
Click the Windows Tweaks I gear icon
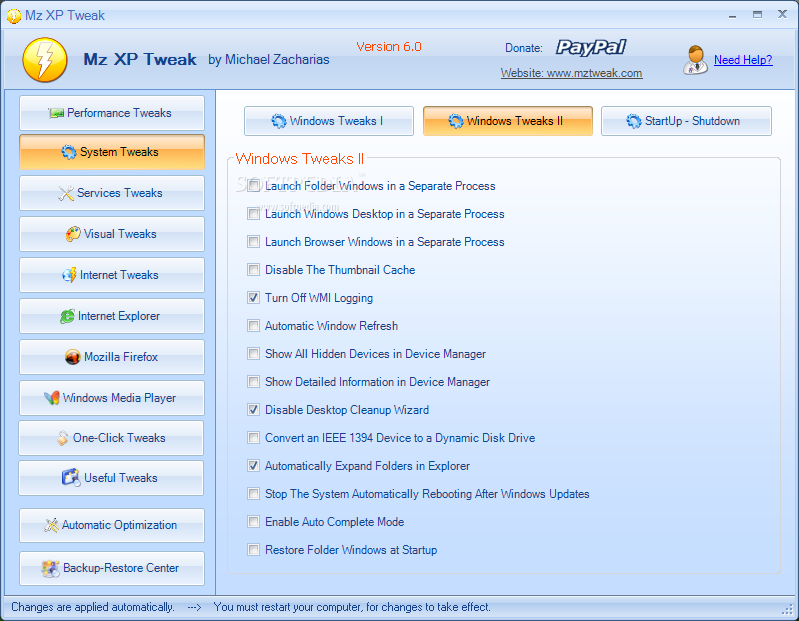point(279,121)
